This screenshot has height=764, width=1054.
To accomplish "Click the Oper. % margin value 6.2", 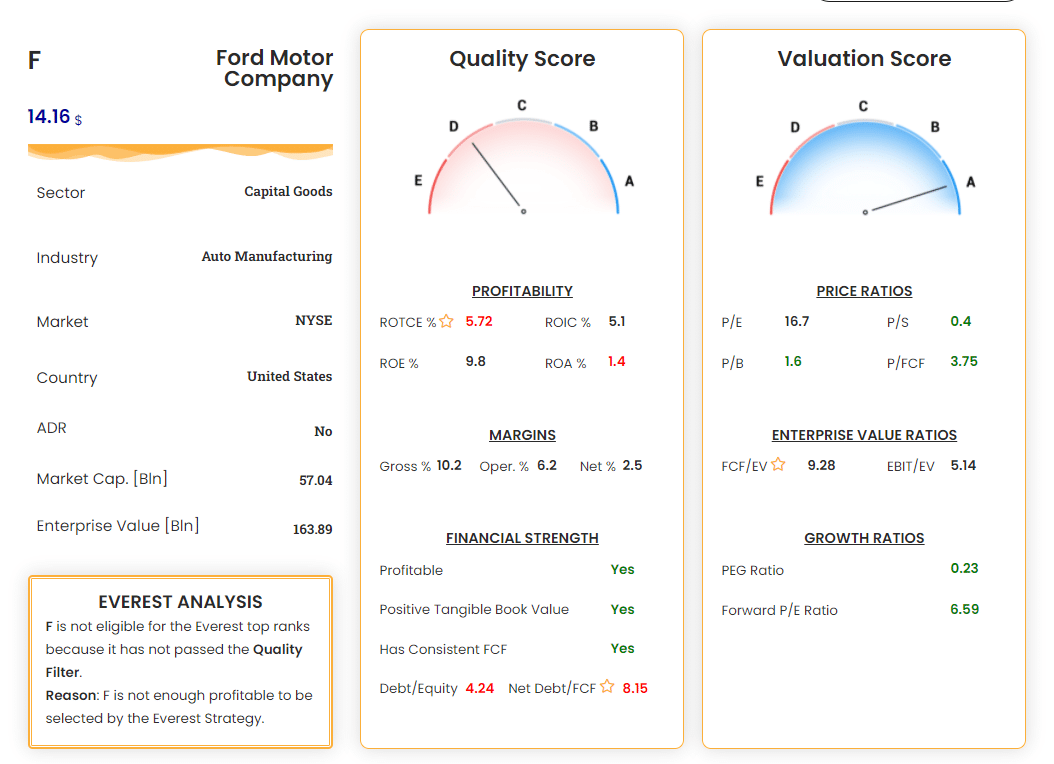I will point(547,465).
